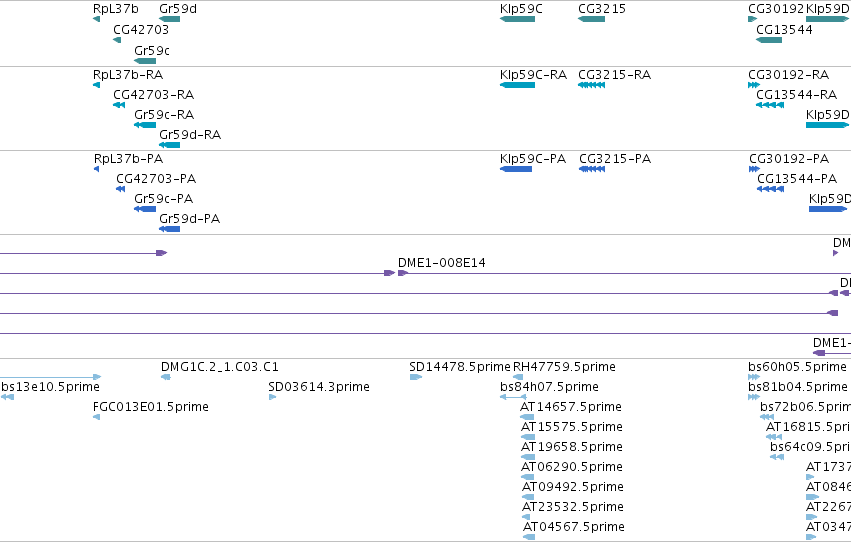Open the AT06290.5prime EST
Screen dimensions: 851x542
click(528, 477)
